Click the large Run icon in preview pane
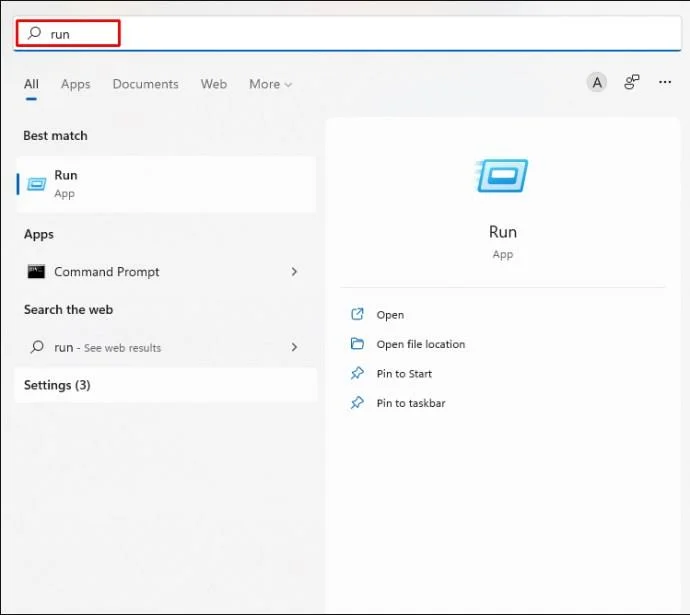The height and width of the screenshot is (615, 690). (502, 176)
